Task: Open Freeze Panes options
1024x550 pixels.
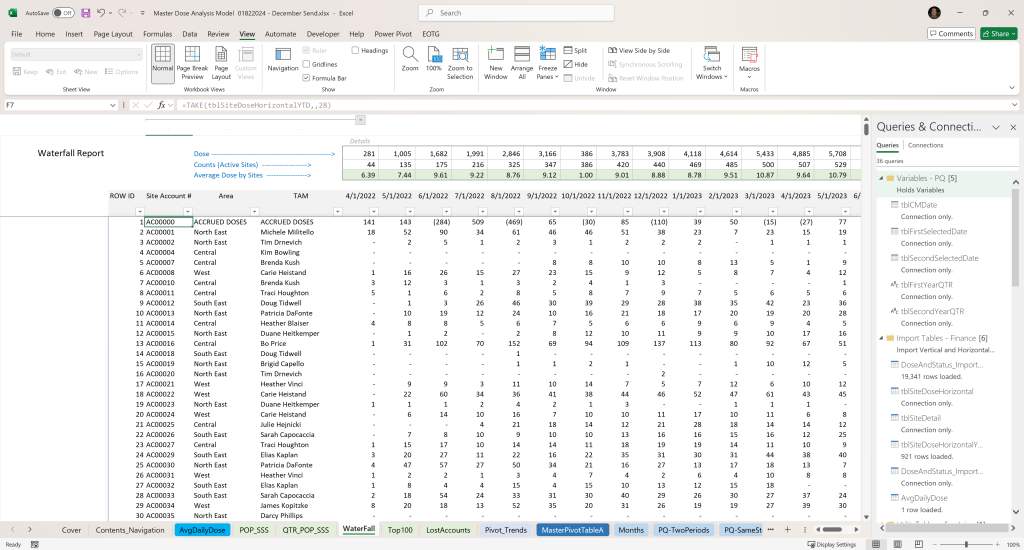Action: pyautogui.click(x=547, y=63)
